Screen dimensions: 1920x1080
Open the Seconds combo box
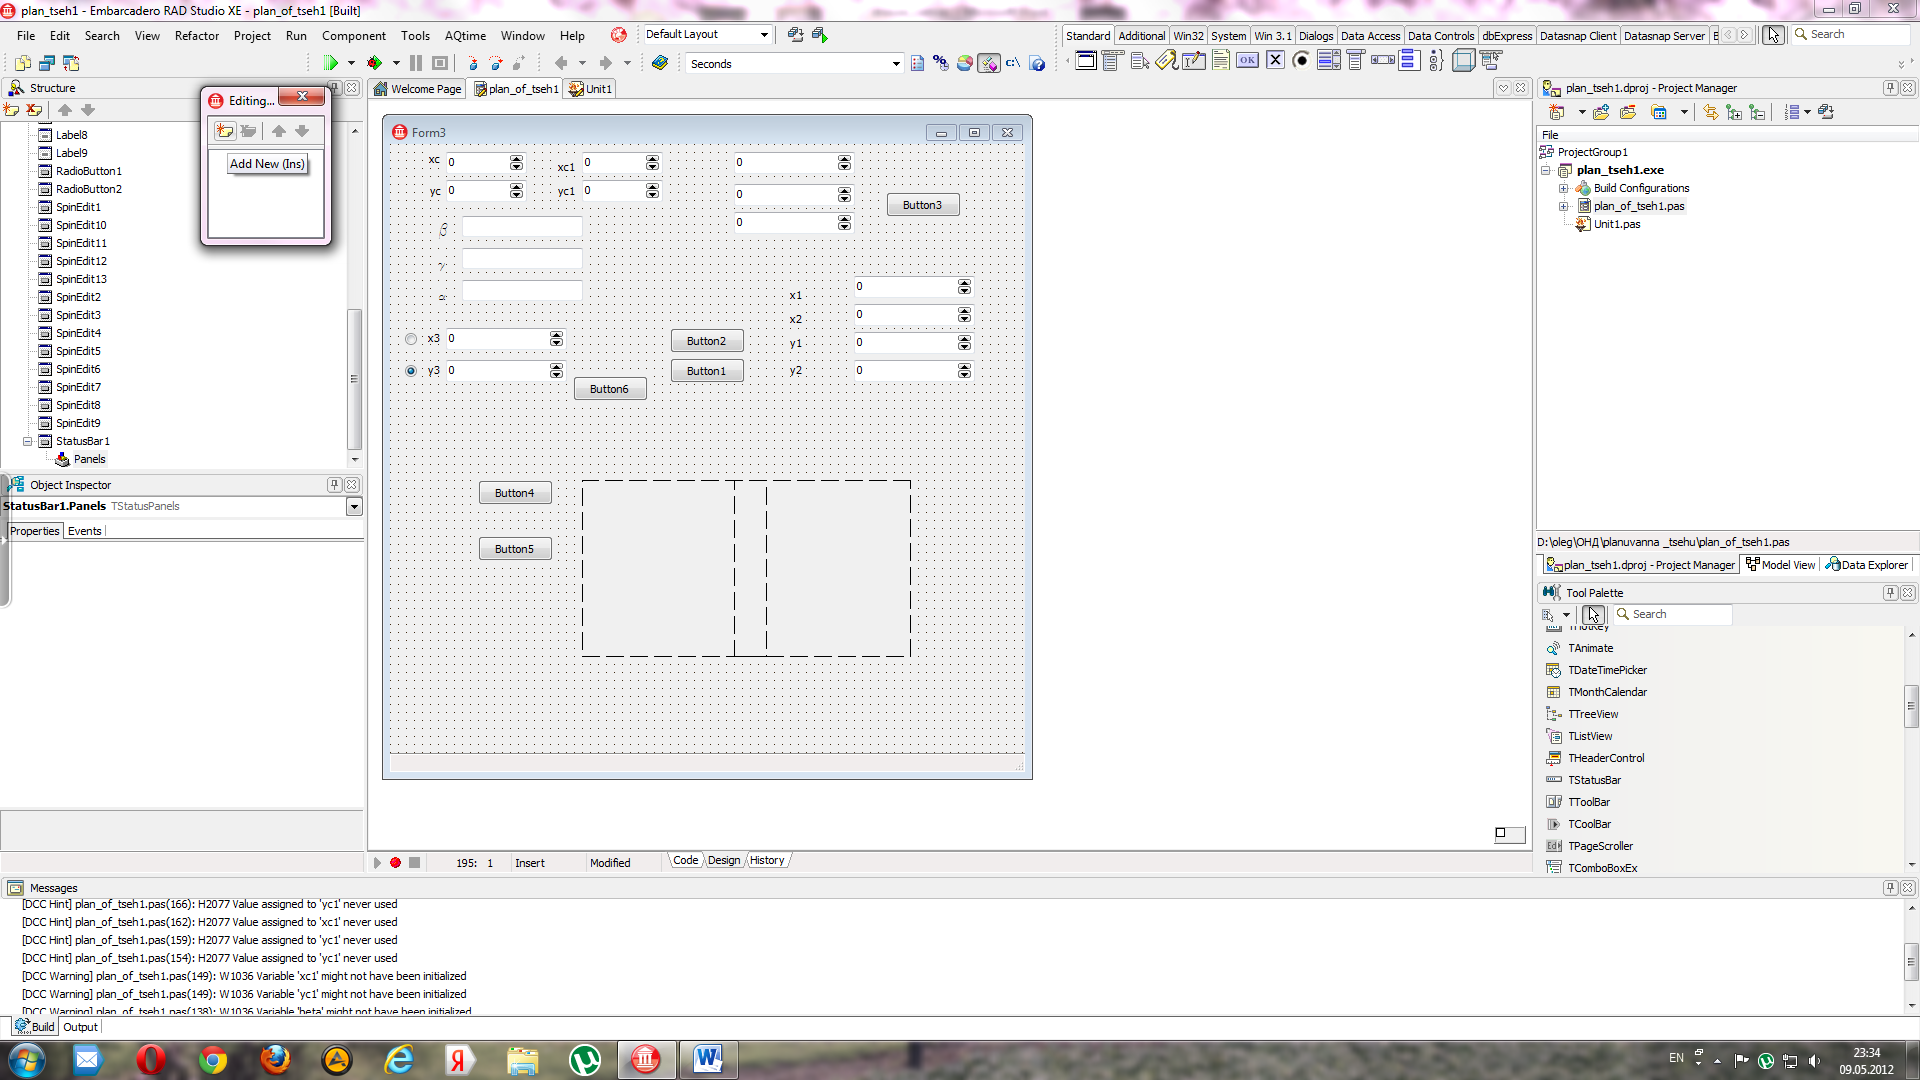tap(896, 64)
